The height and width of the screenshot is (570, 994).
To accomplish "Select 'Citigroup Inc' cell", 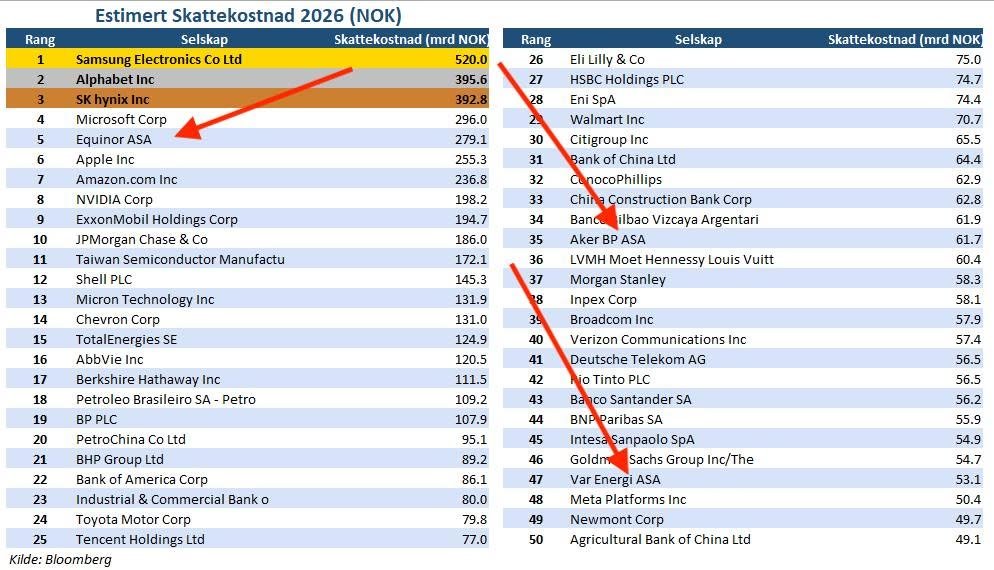I will (x=609, y=139).
